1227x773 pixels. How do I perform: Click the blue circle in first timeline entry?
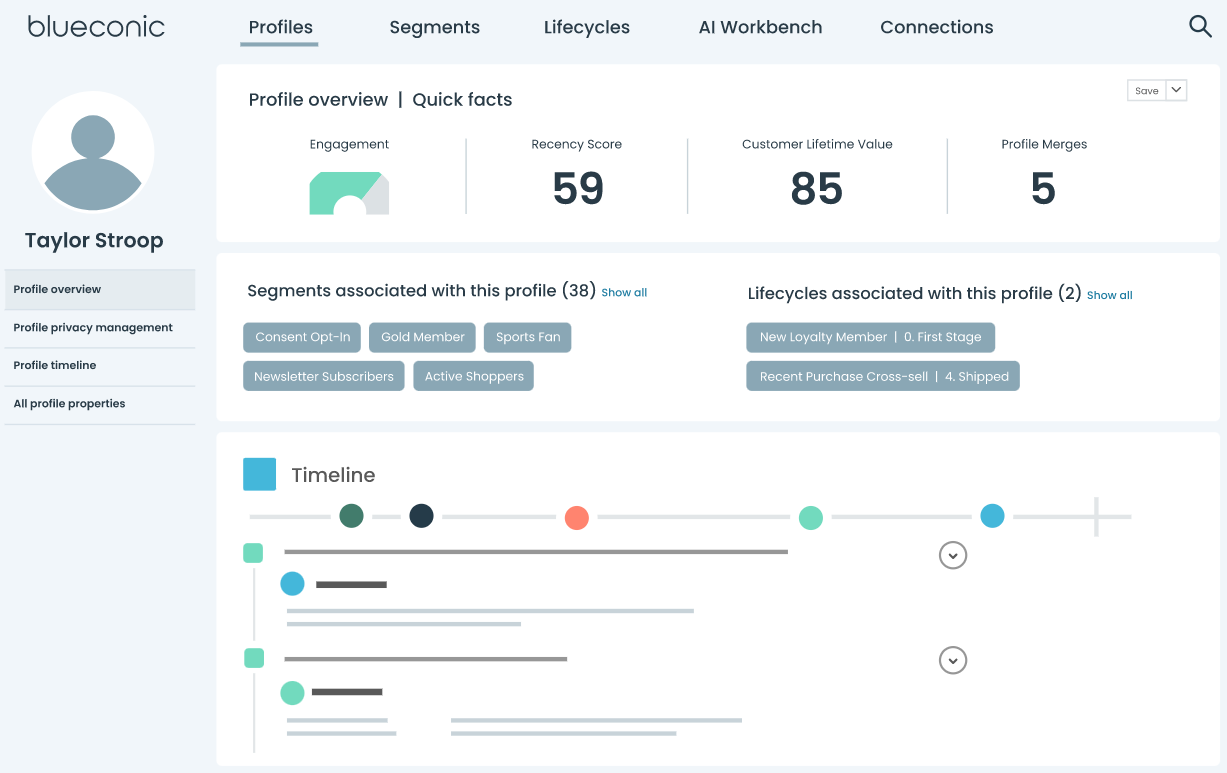(x=292, y=584)
